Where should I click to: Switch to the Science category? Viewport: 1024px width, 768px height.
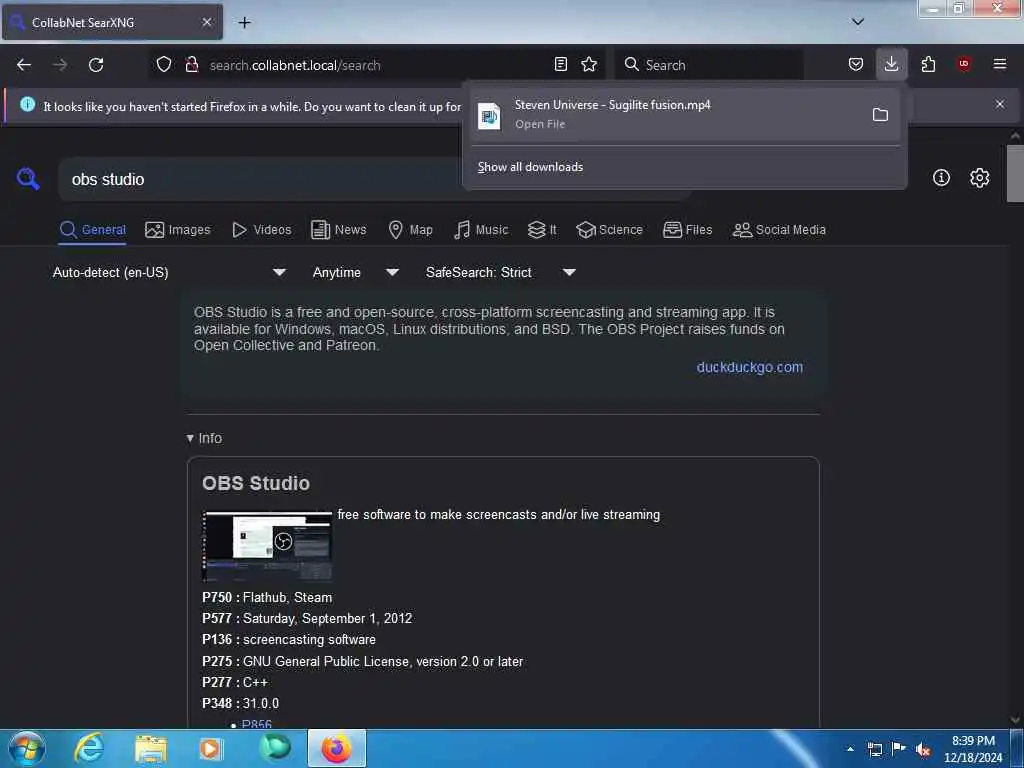tap(609, 230)
